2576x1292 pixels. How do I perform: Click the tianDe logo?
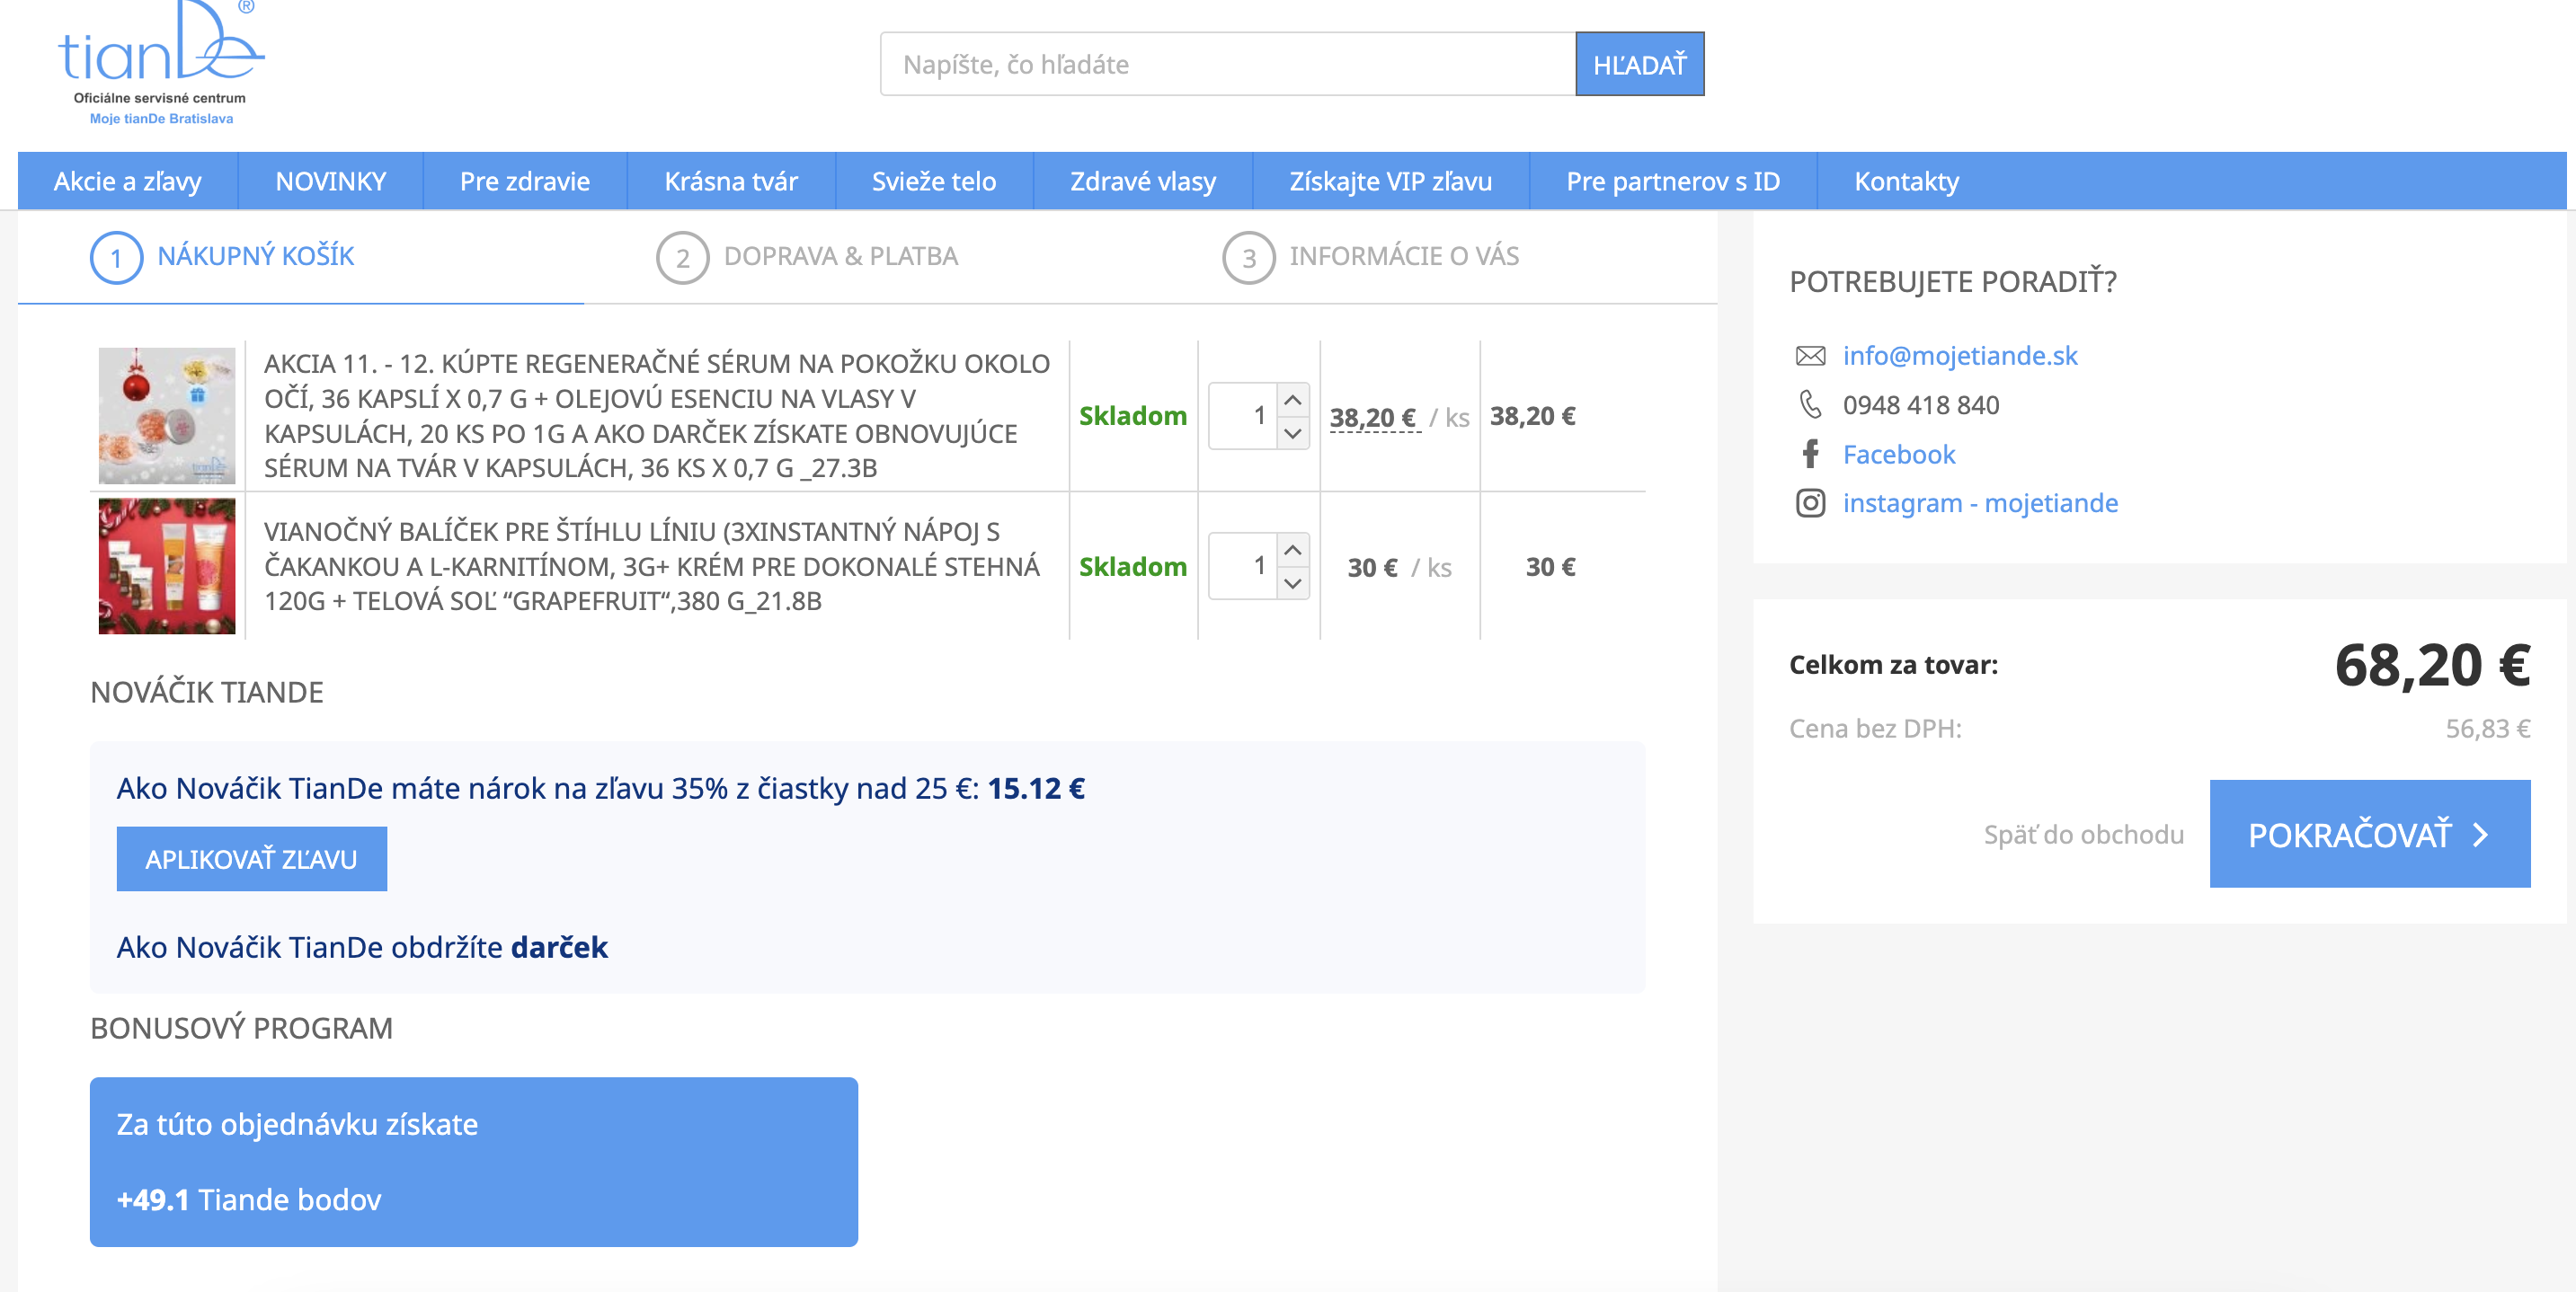pyautogui.click(x=161, y=61)
